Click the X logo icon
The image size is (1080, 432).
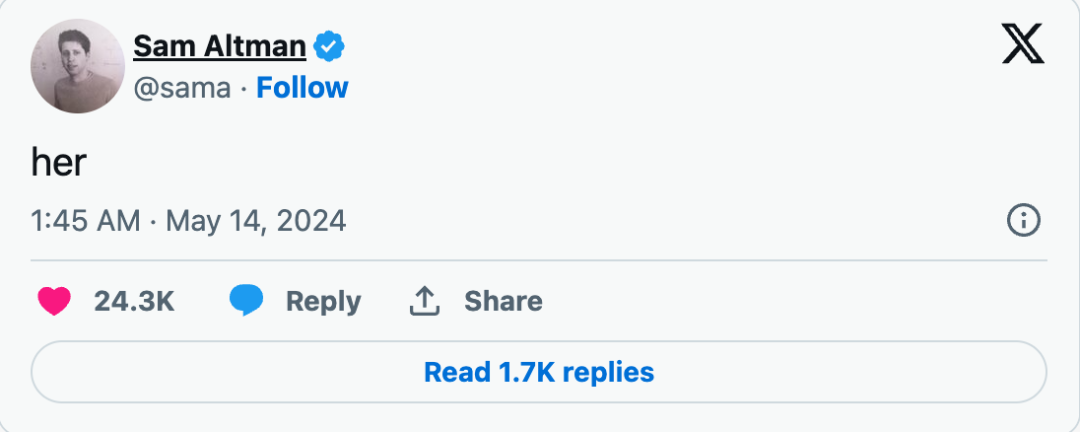pyautogui.click(x=1022, y=46)
